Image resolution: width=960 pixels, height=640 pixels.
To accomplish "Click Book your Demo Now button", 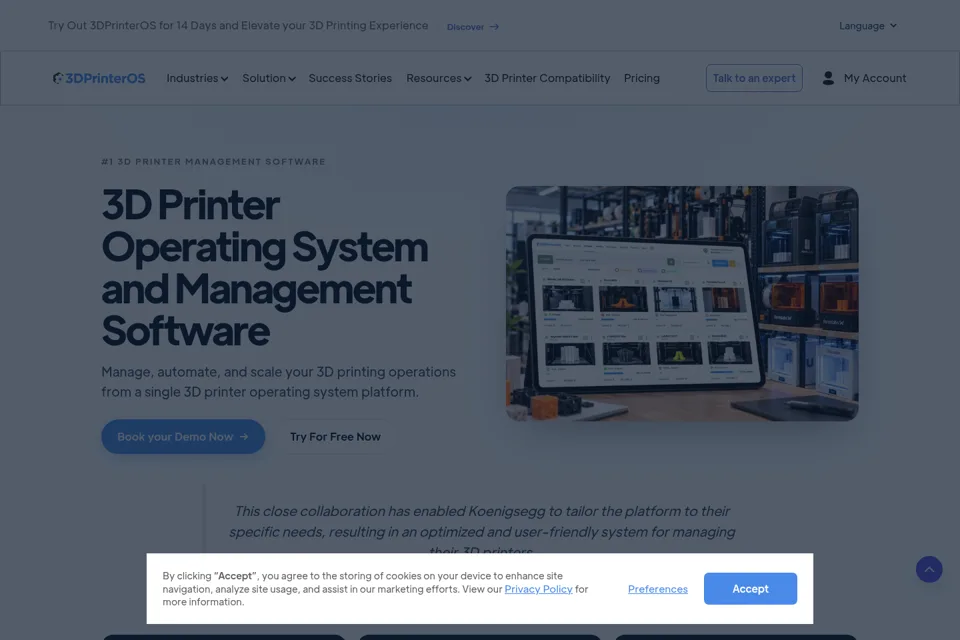I will pos(183,437).
